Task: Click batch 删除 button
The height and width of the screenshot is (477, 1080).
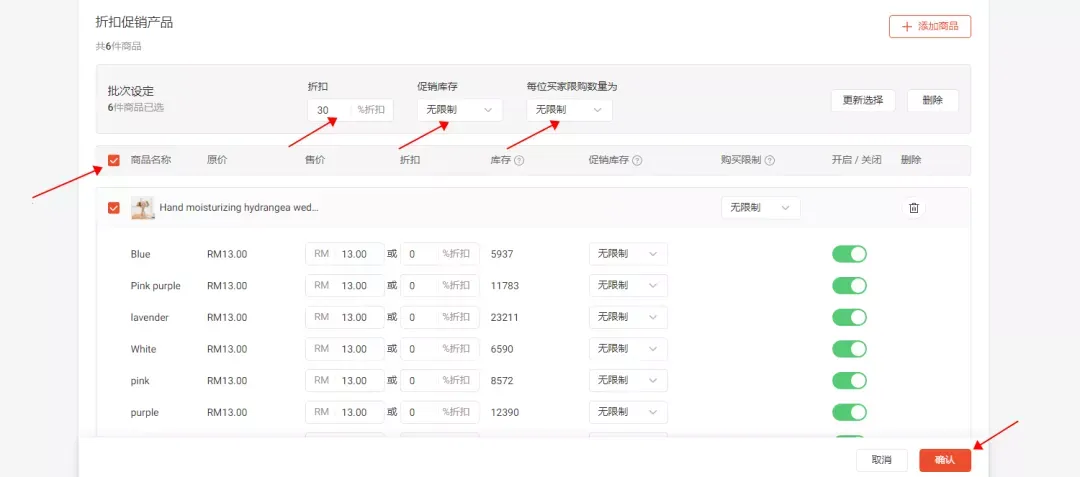Action: click(x=932, y=100)
